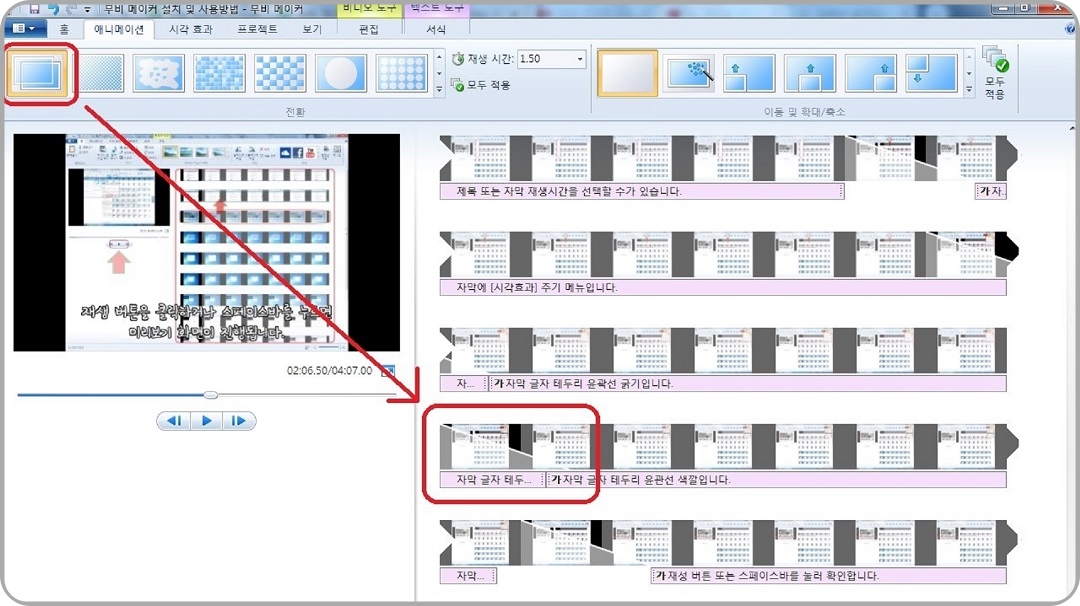Click the seek slider thumb under the preview
The height and width of the screenshot is (606, 1080).
pos(211,395)
